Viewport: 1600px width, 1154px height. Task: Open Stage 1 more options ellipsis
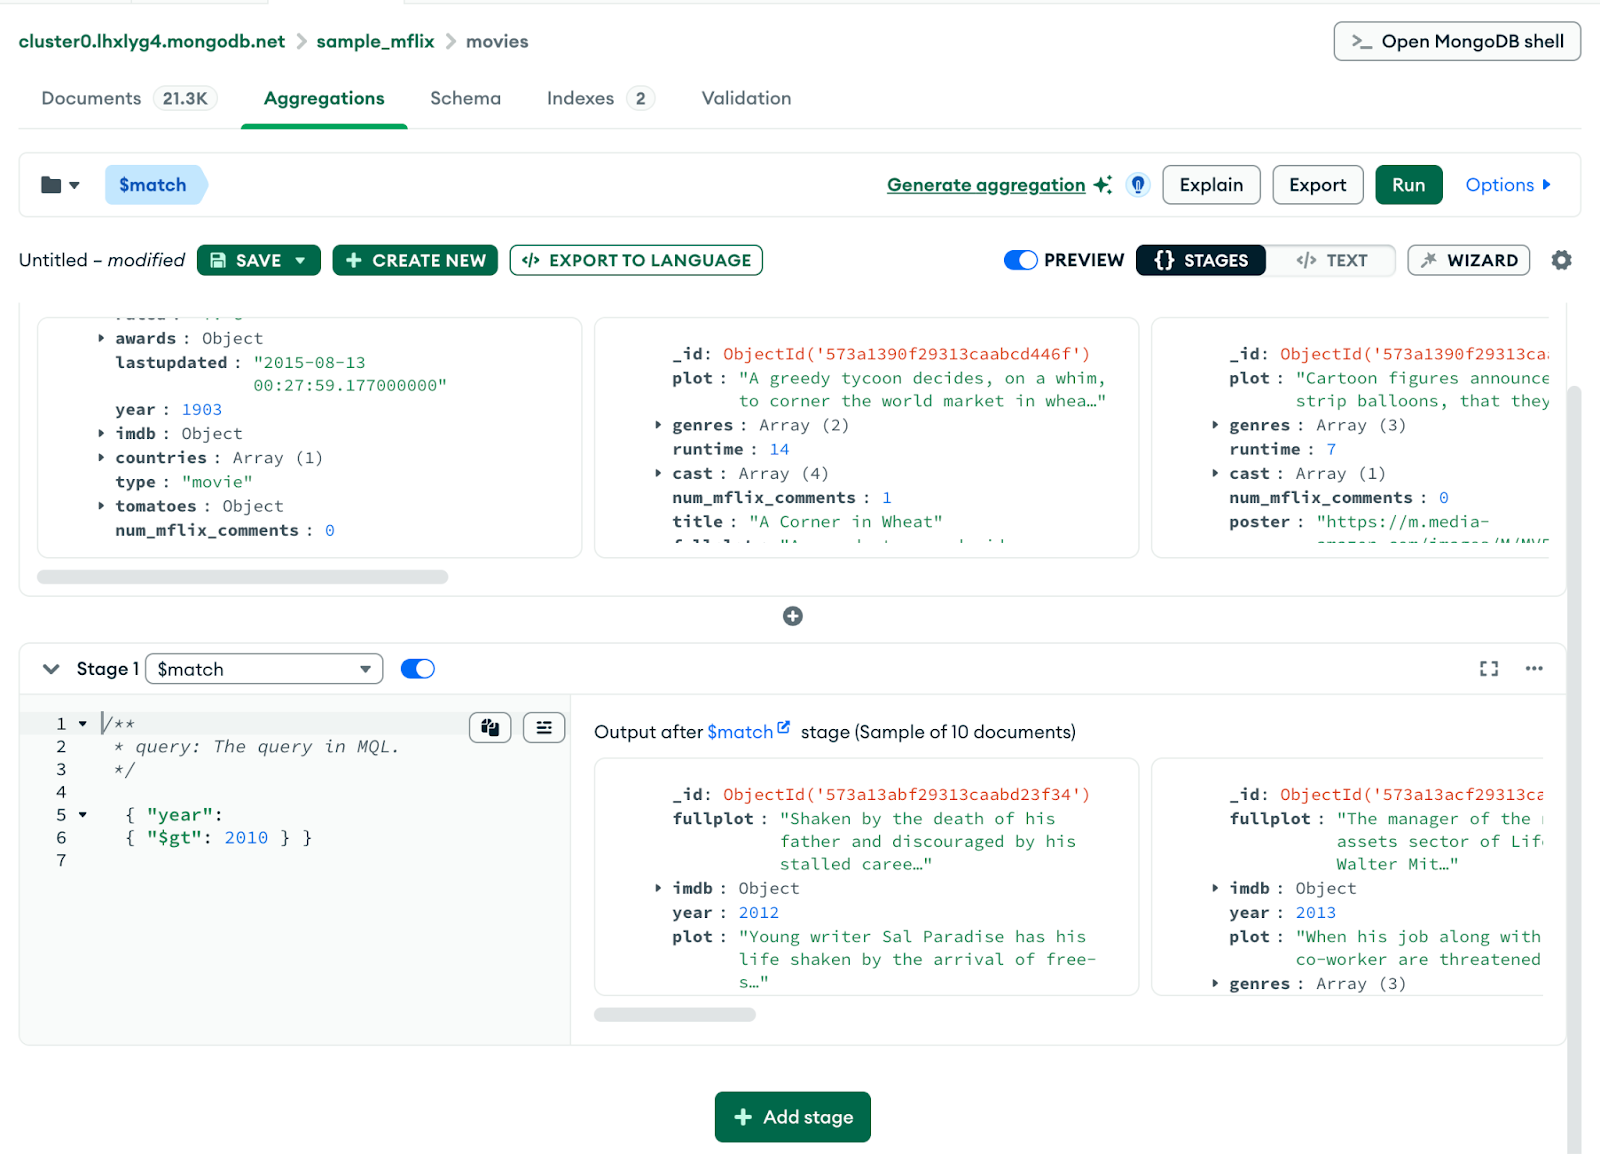pos(1534,669)
